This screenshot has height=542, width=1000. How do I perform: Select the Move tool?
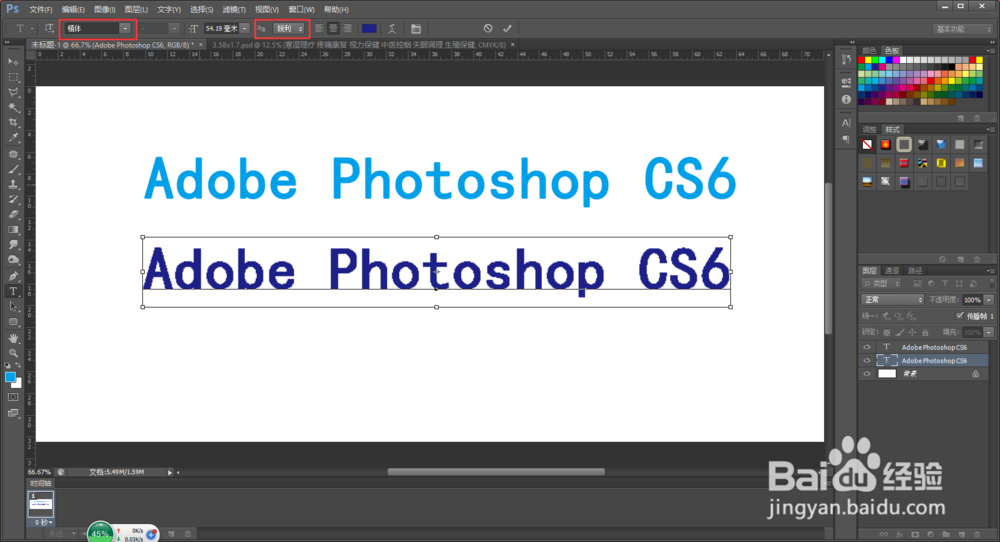(13, 62)
